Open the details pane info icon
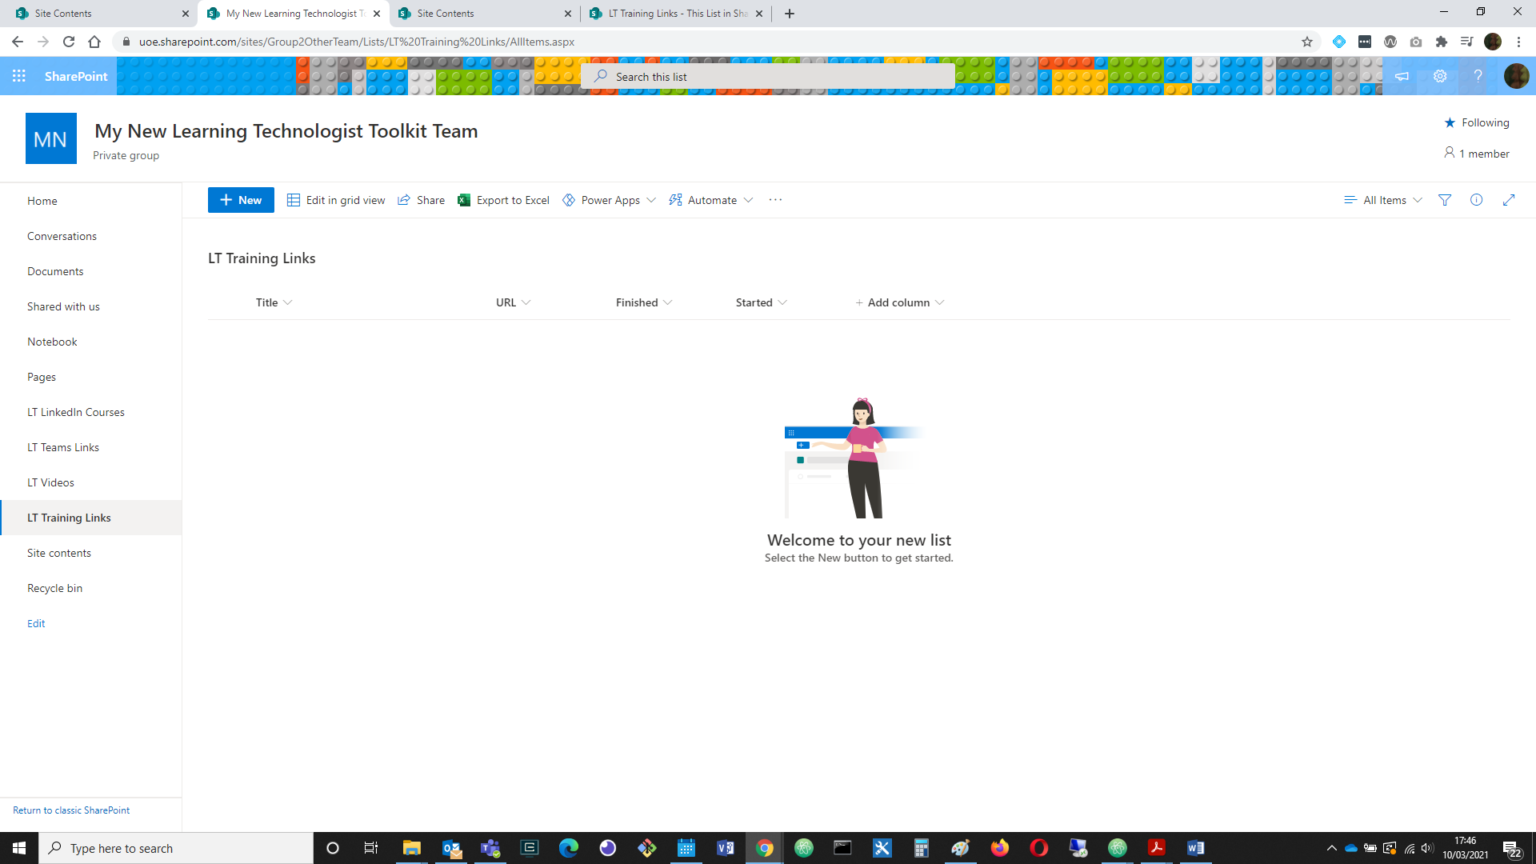This screenshot has width=1536, height=864. coord(1476,200)
